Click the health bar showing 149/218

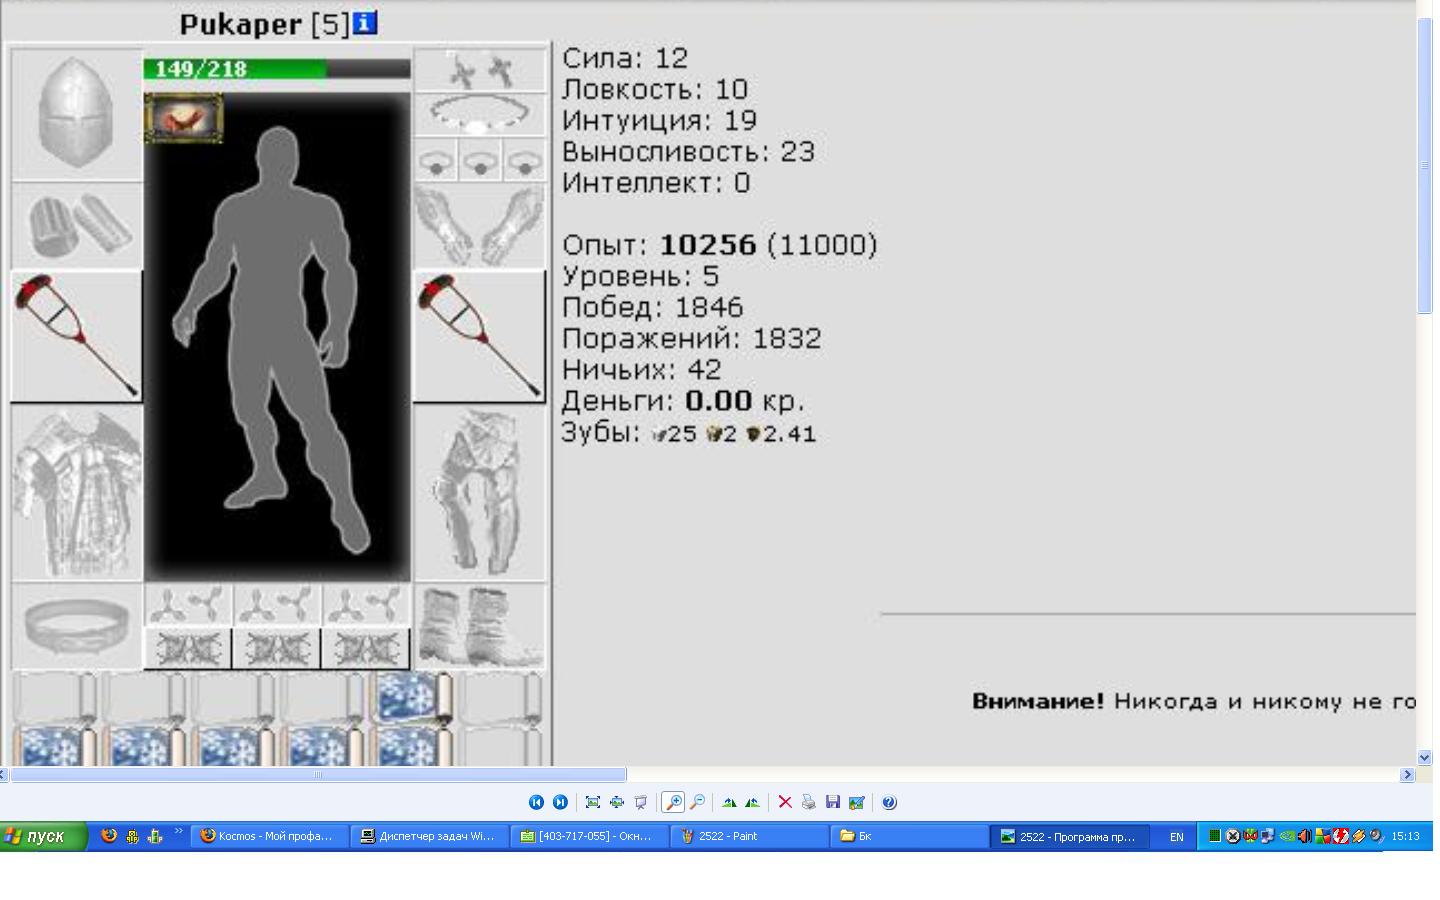[277, 69]
